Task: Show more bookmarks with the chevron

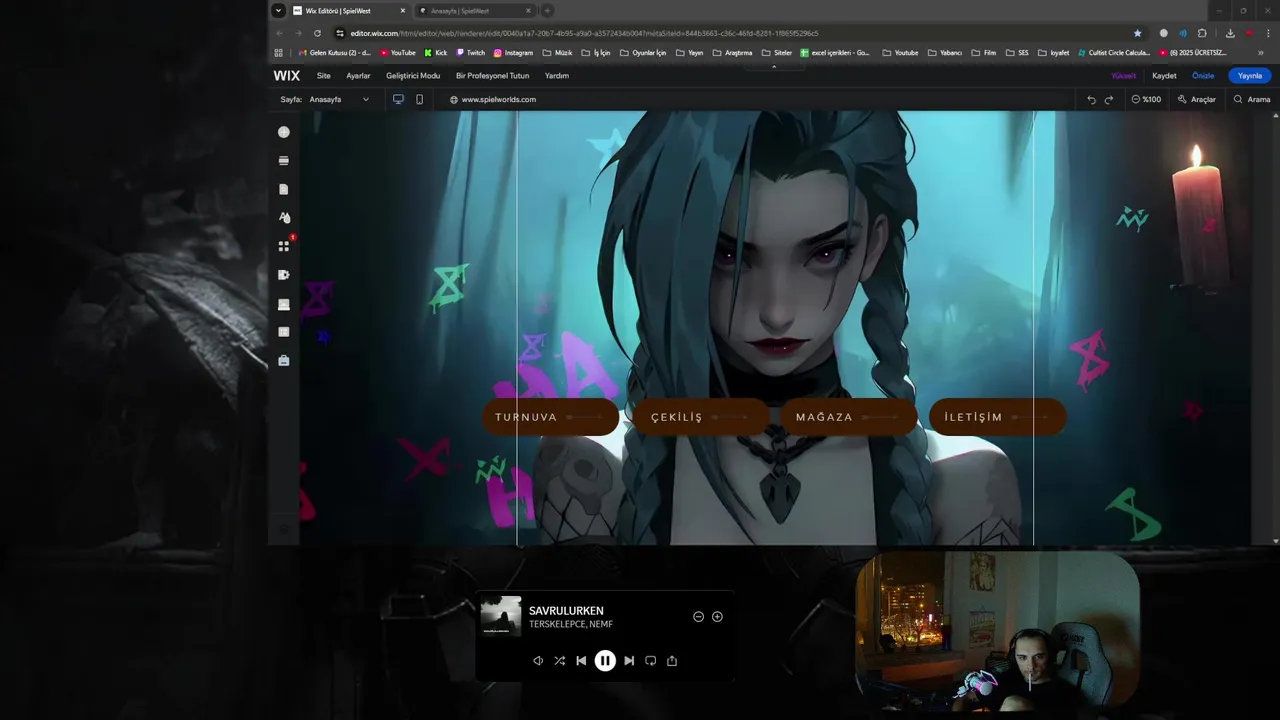Action: pos(1260,53)
